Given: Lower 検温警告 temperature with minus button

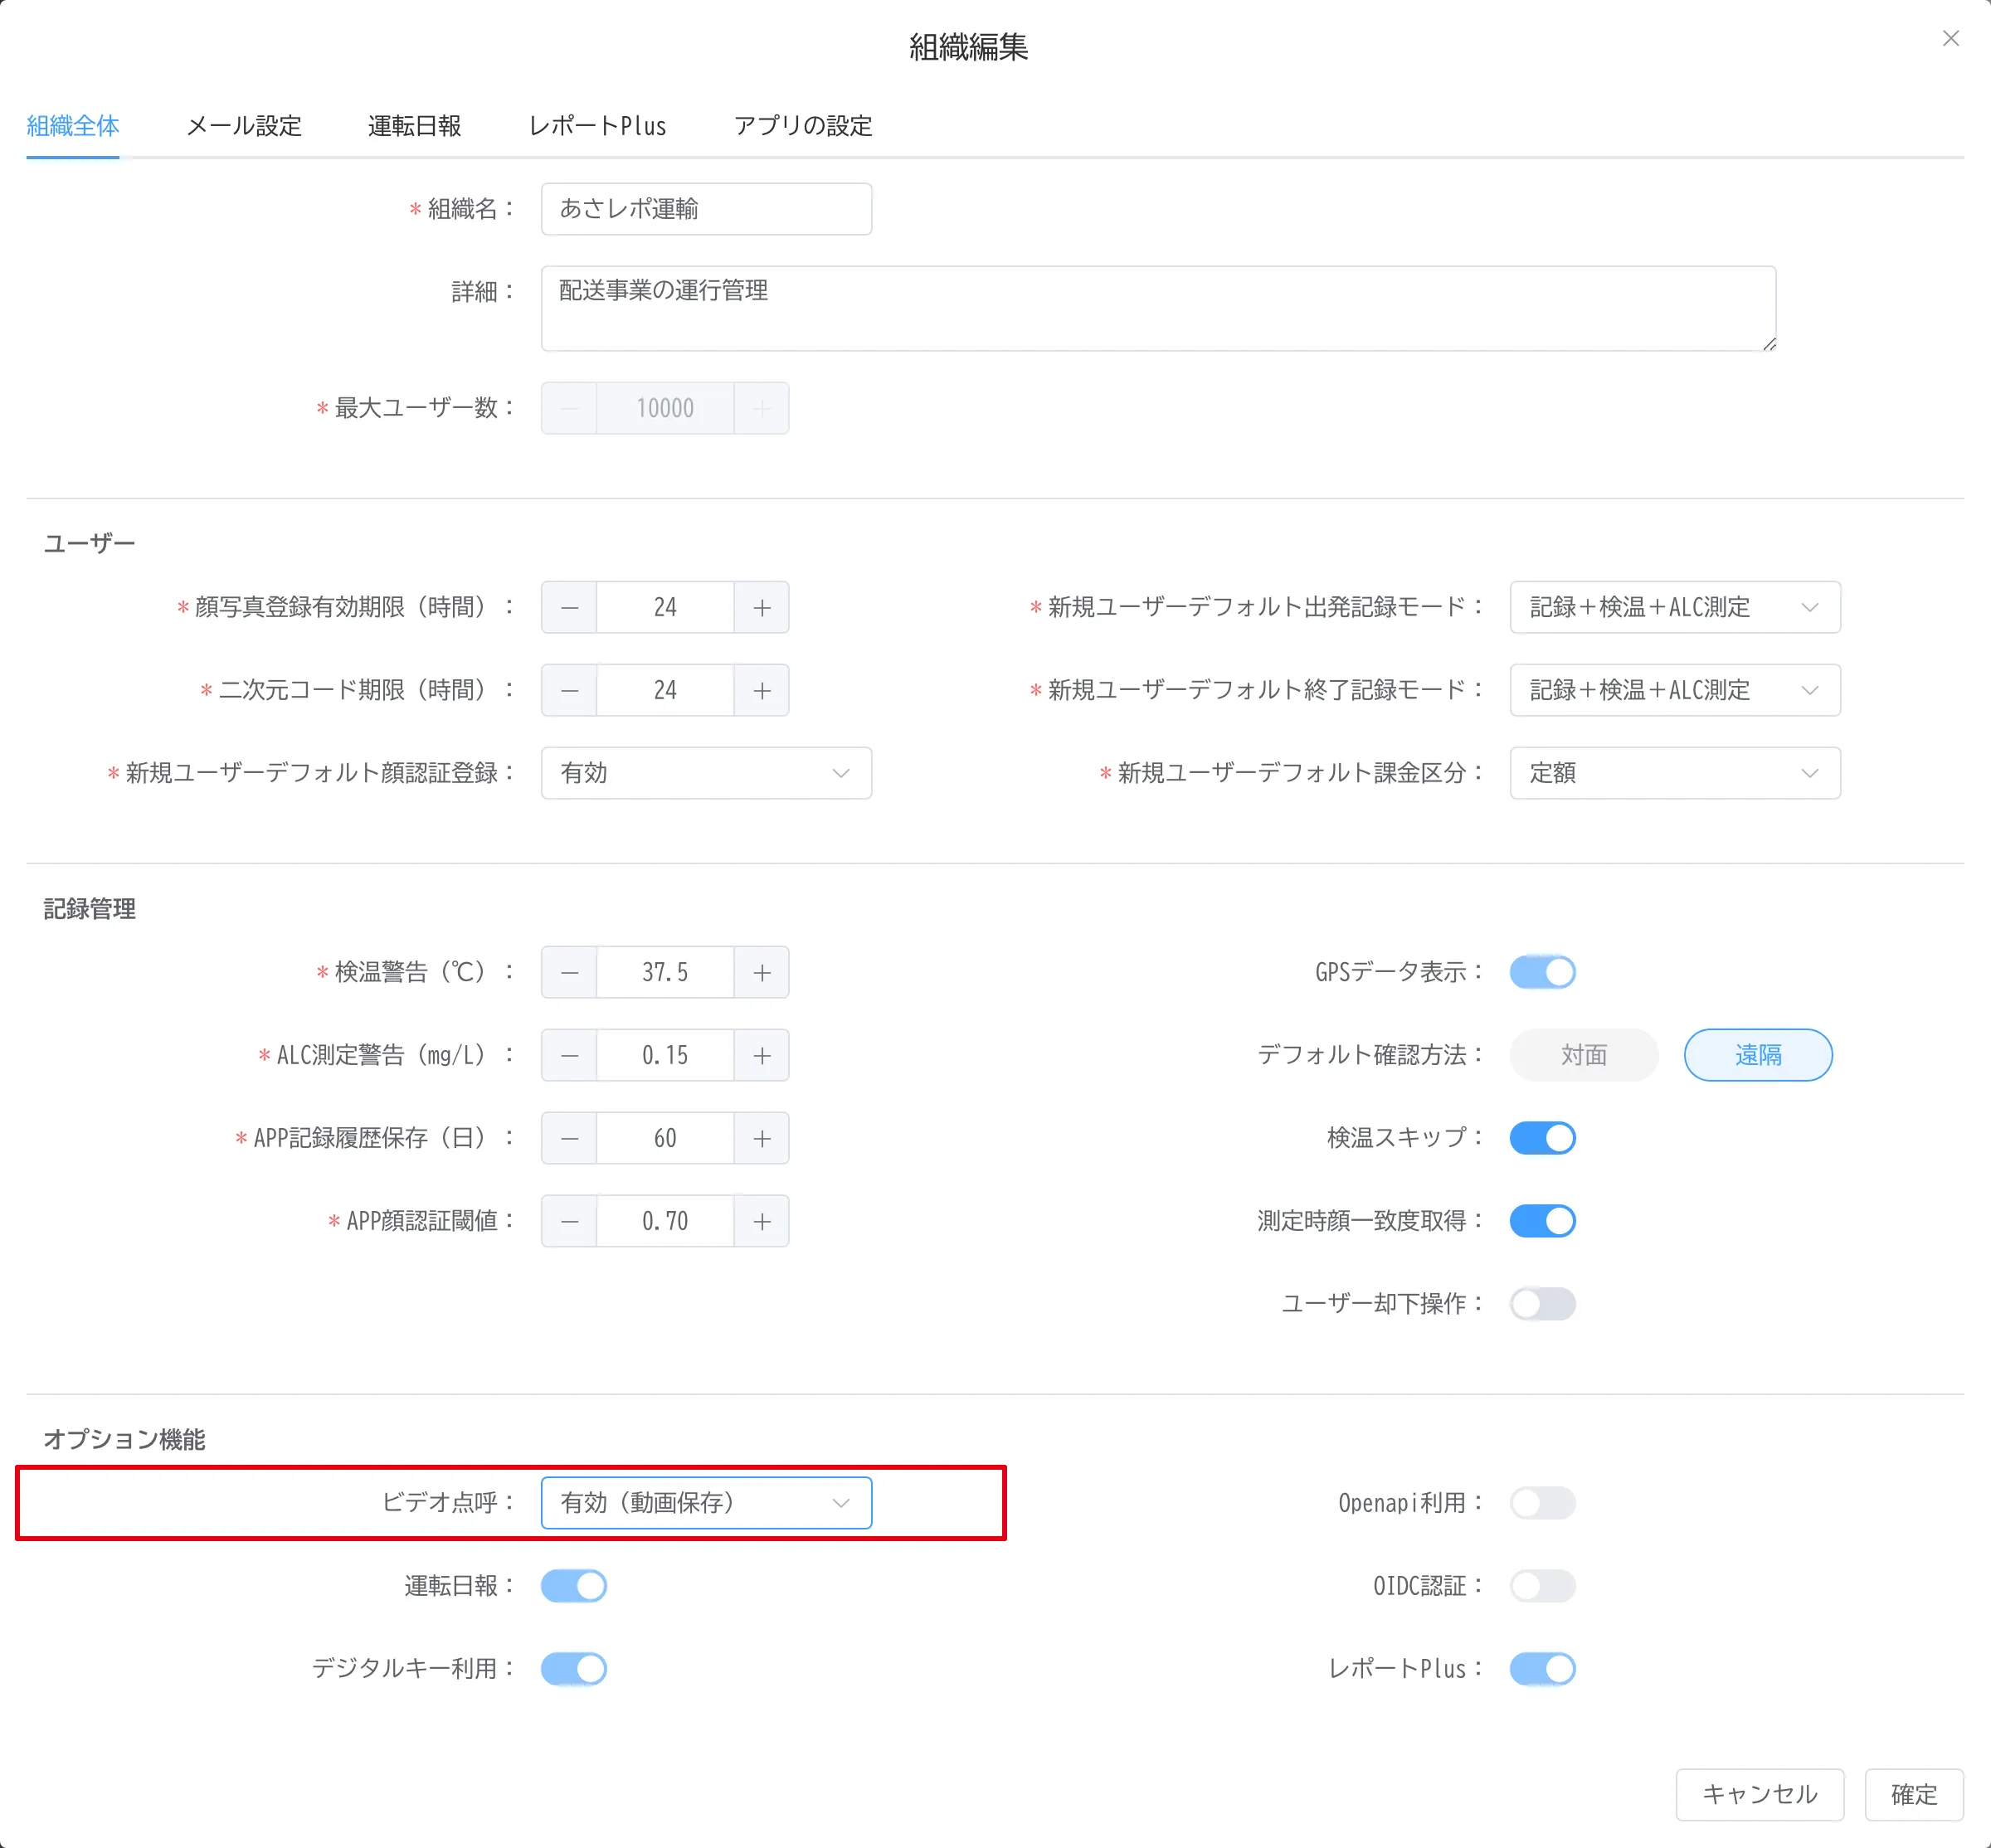Looking at the screenshot, I should click(x=570, y=972).
